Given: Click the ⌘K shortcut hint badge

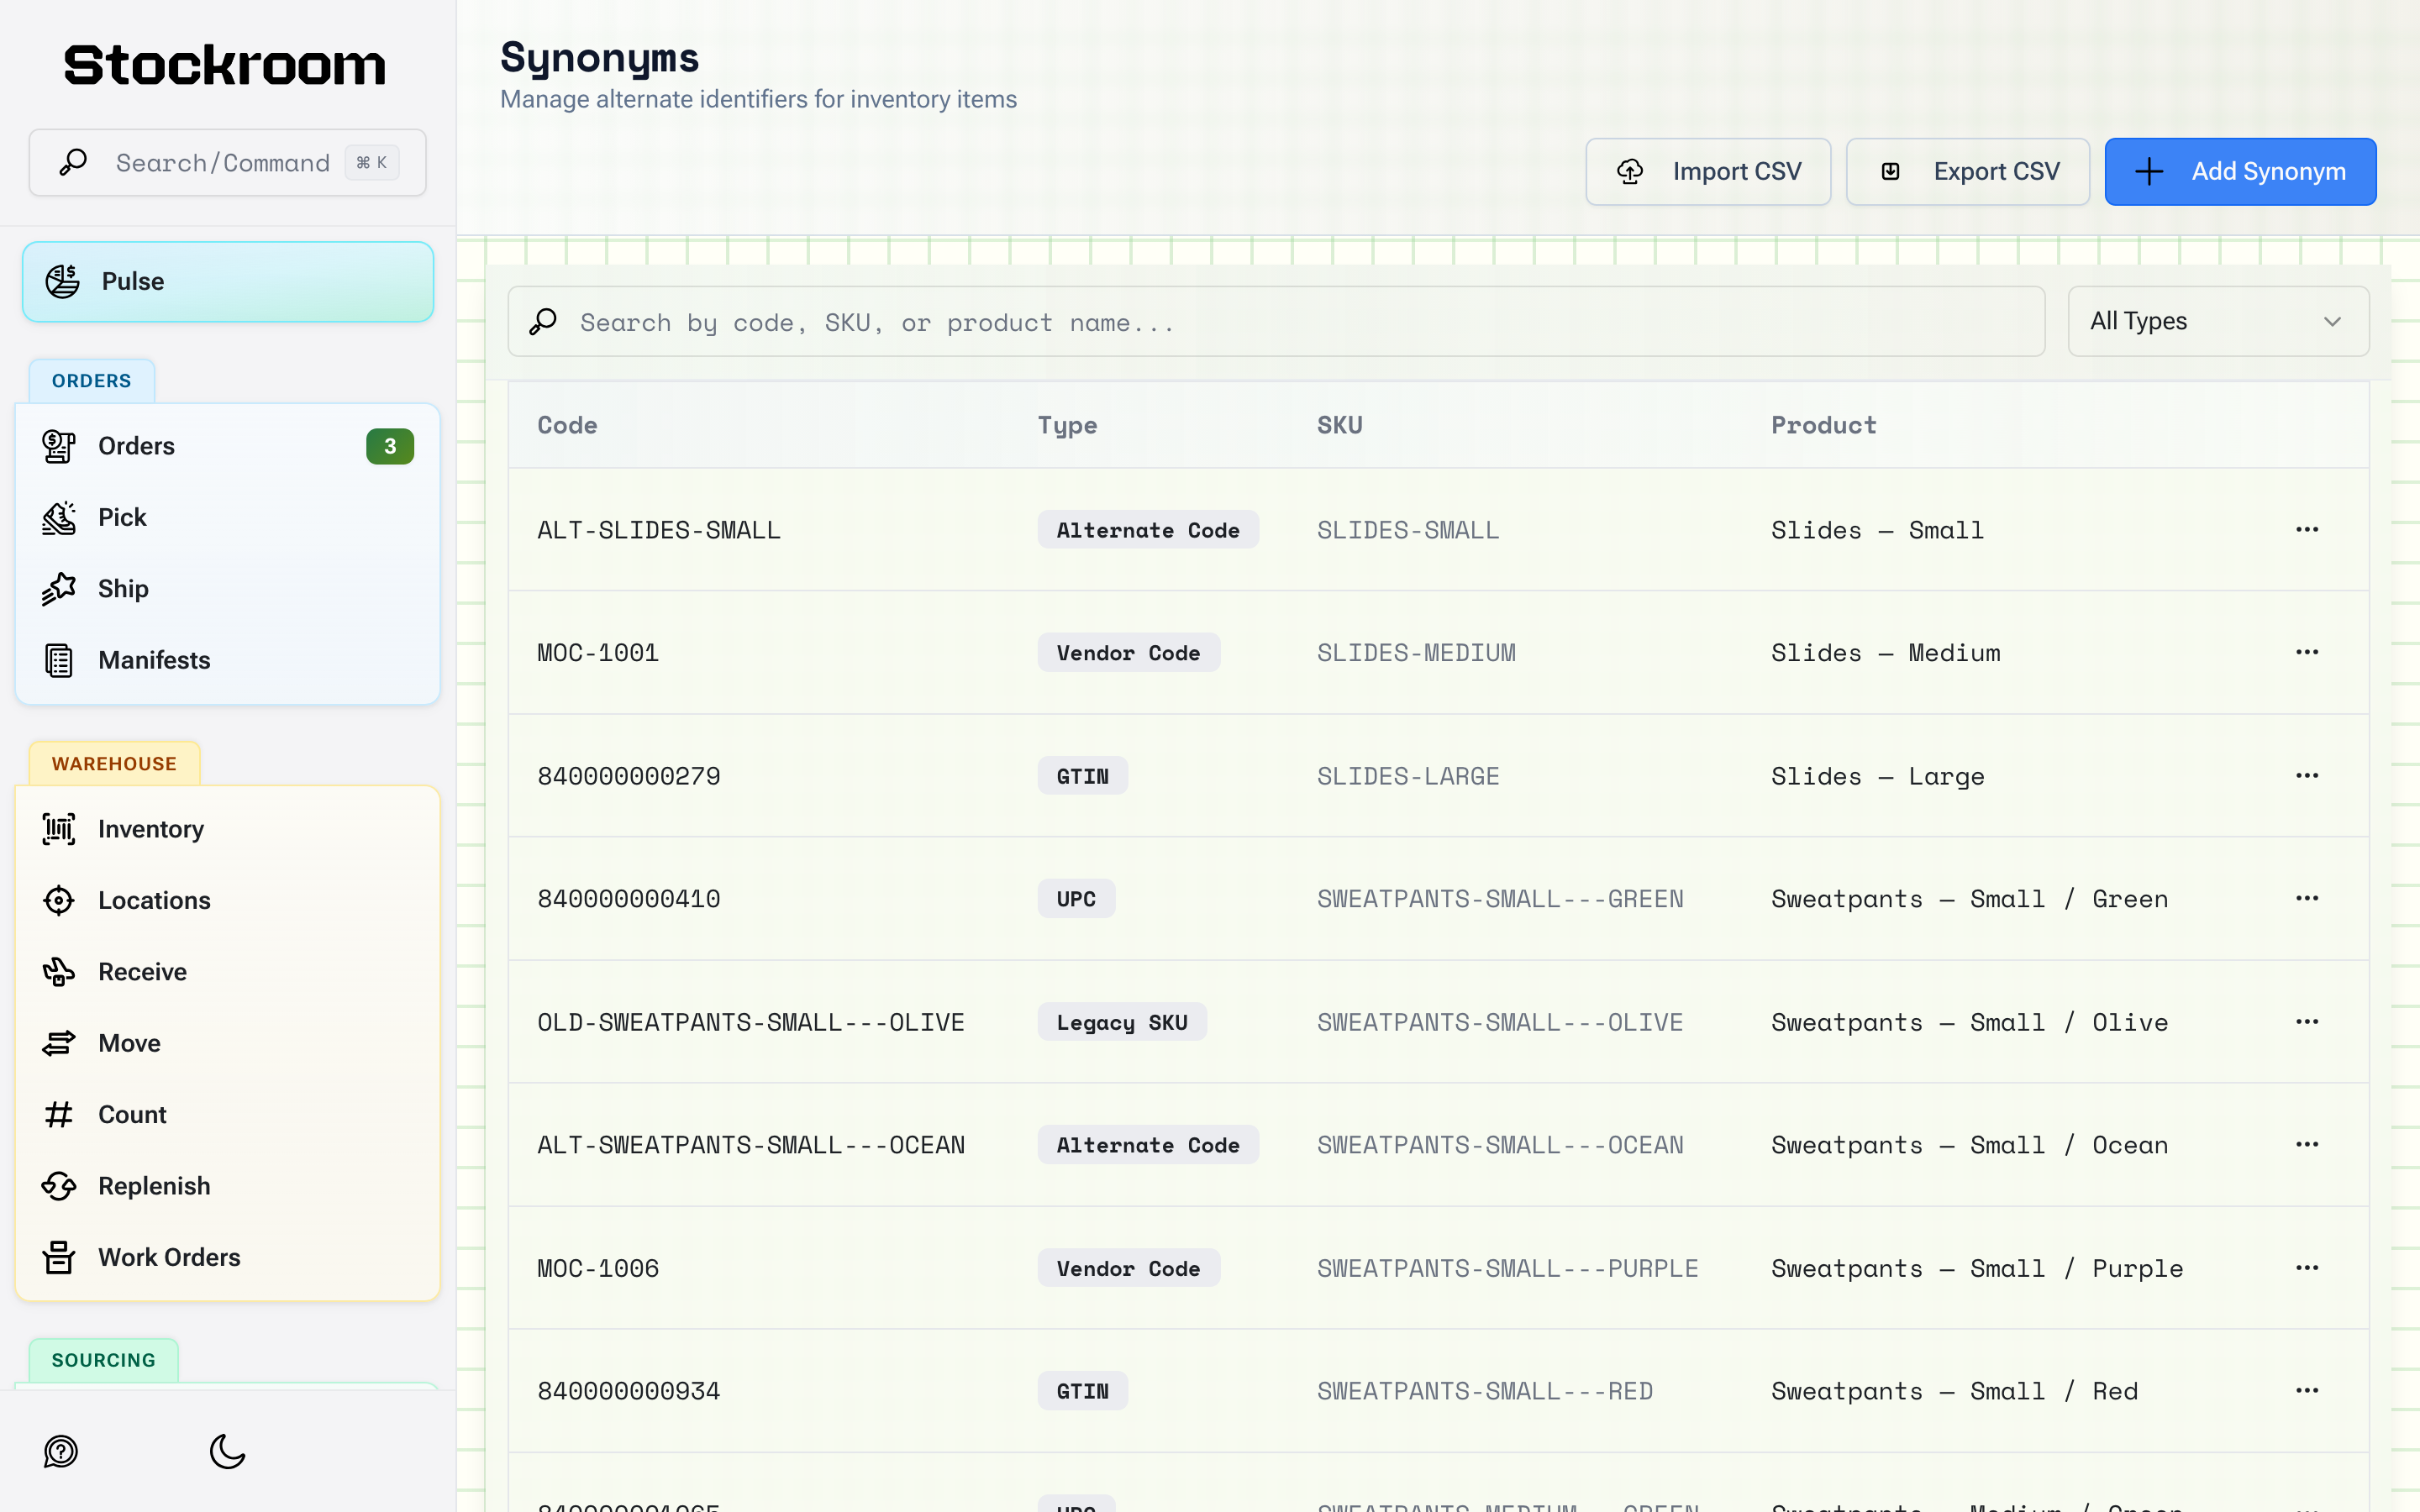Looking at the screenshot, I should (x=372, y=162).
